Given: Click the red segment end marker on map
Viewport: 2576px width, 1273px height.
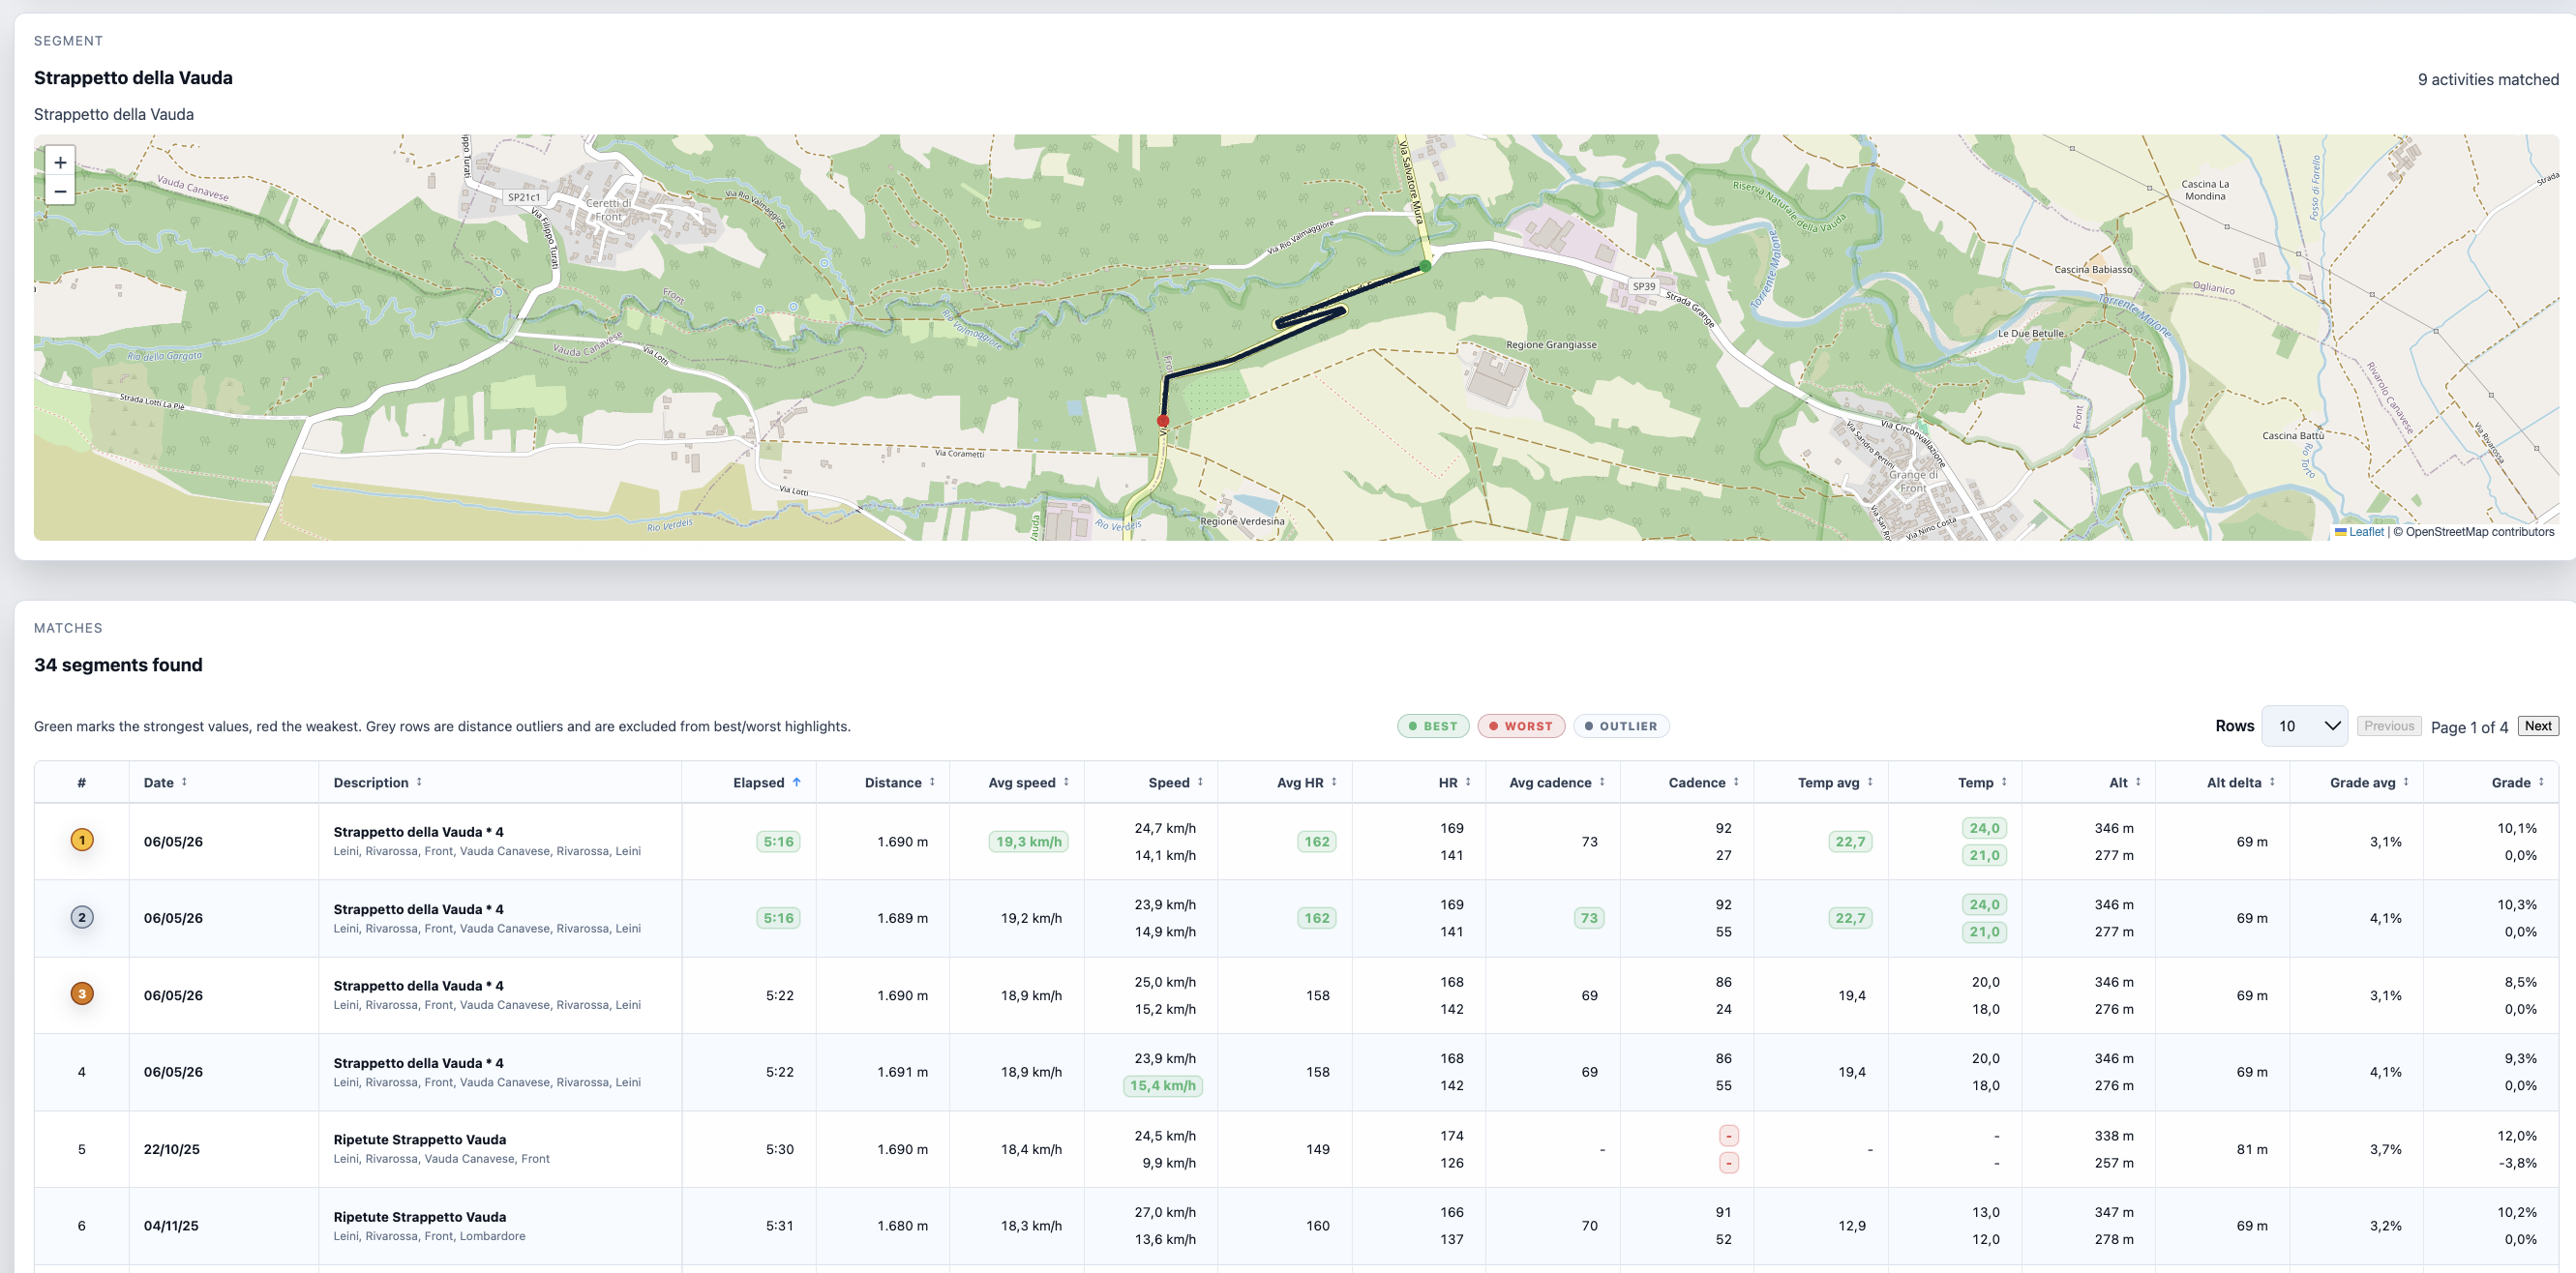Looking at the screenshot, I should click(1163, 421).
